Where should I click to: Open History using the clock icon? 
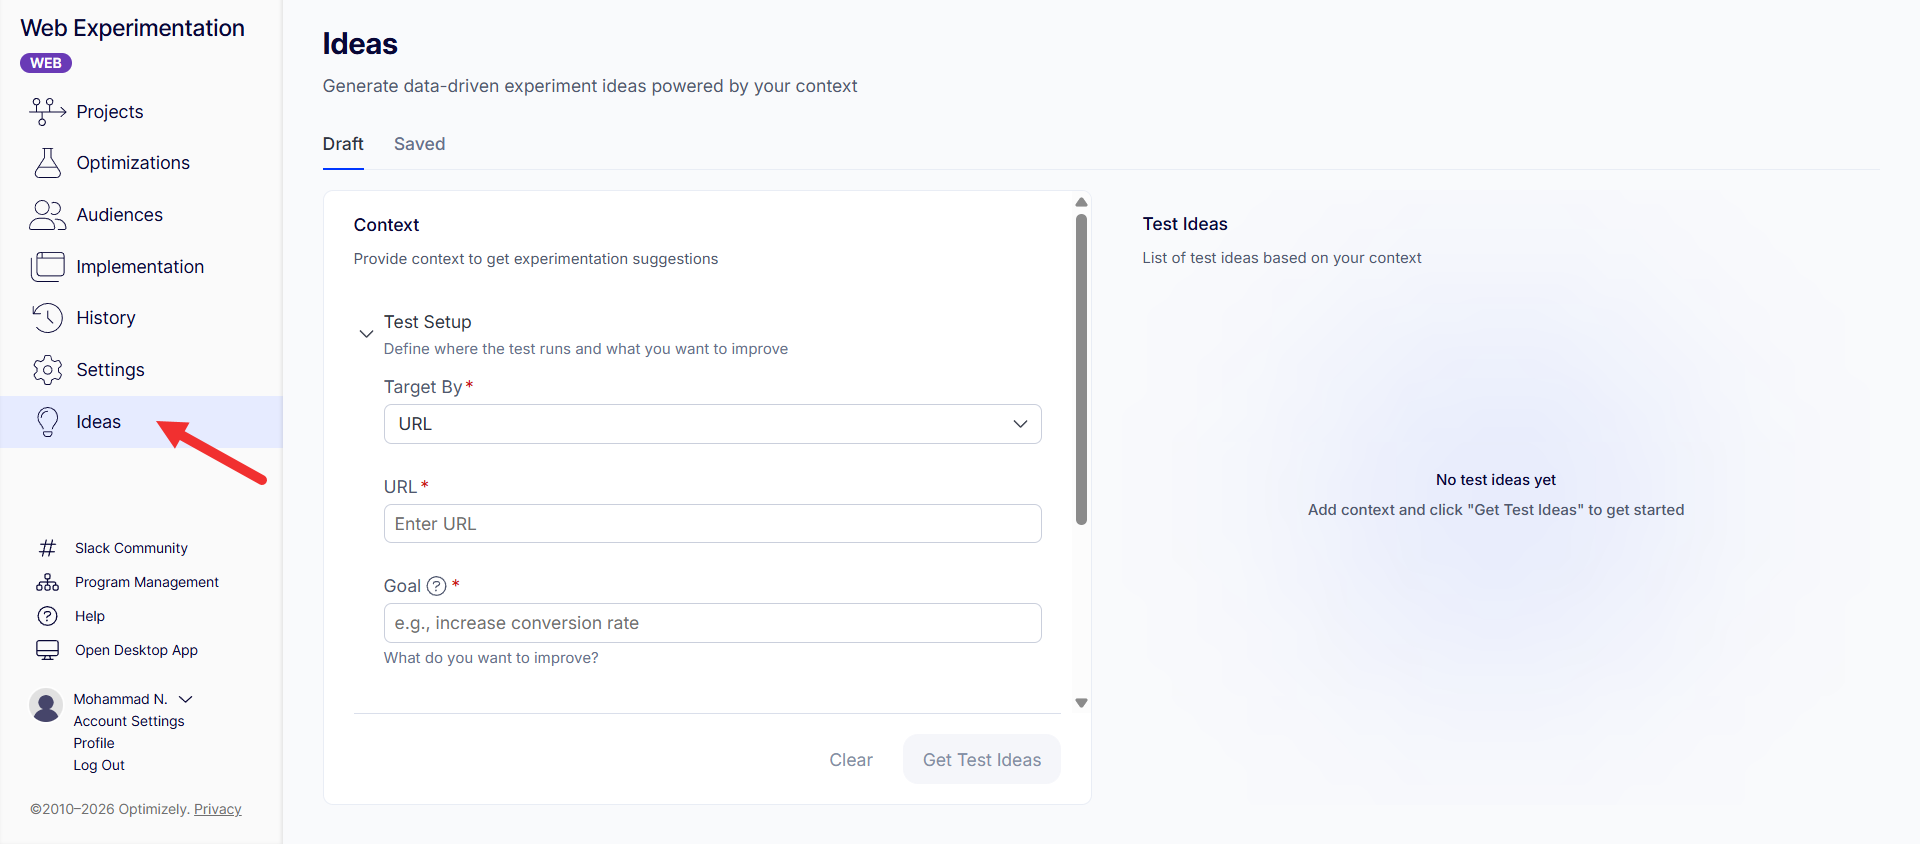[x=47, y=318]
